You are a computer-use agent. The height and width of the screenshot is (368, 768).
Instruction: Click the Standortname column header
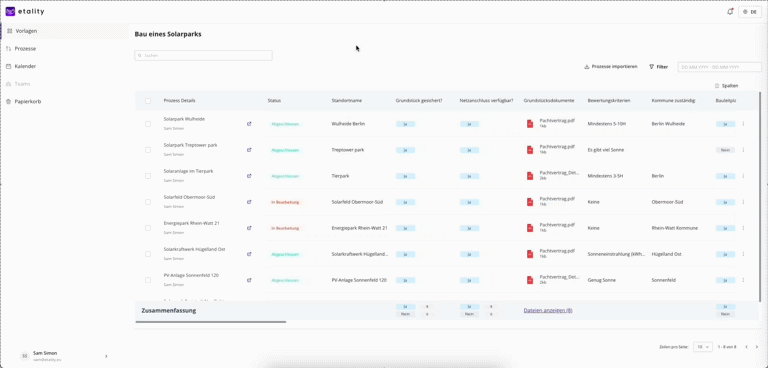click(x=347, y=100)
